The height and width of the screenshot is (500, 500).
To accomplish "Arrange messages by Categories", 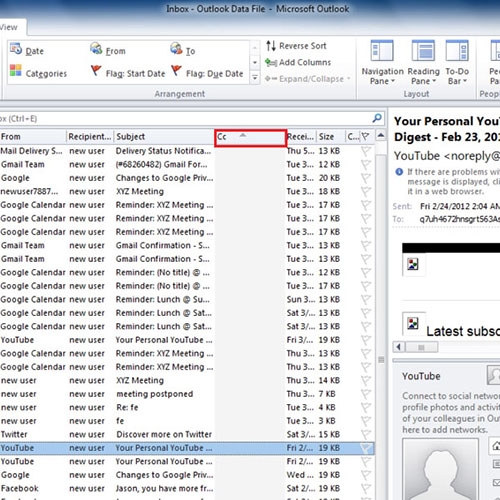I will 38,72.
